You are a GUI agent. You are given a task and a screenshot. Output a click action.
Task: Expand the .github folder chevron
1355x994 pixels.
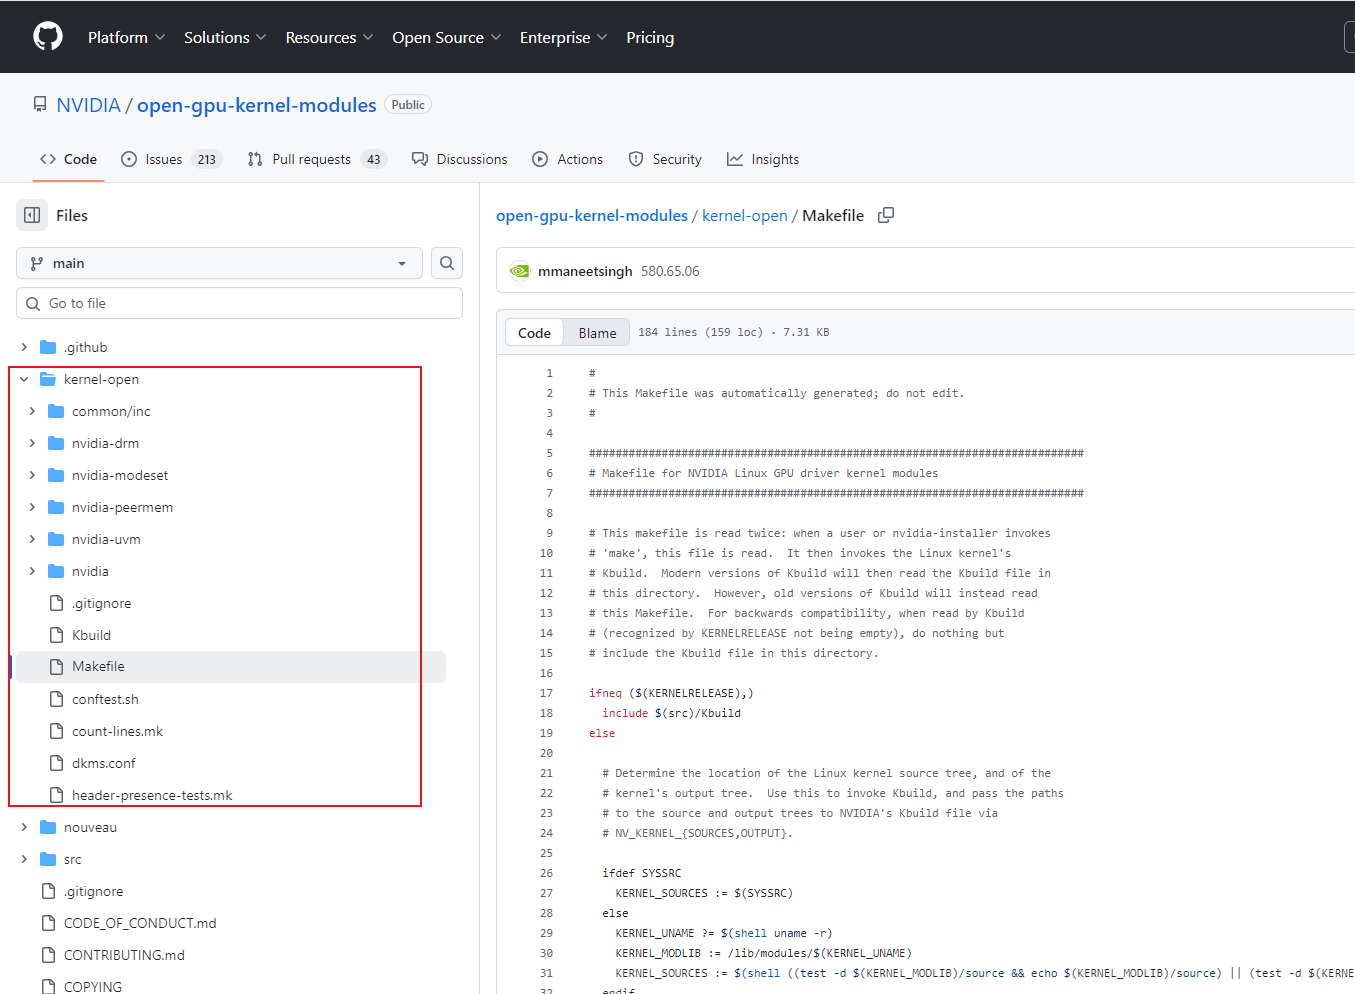pyautogui.click(x=24, y=347)
